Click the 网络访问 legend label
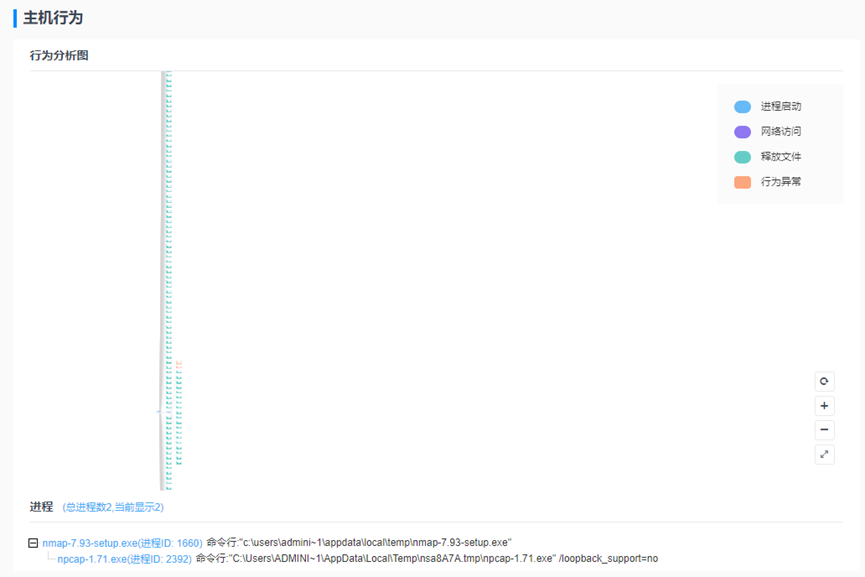Screen dimensions: 865x577 (x=781, y=131)
